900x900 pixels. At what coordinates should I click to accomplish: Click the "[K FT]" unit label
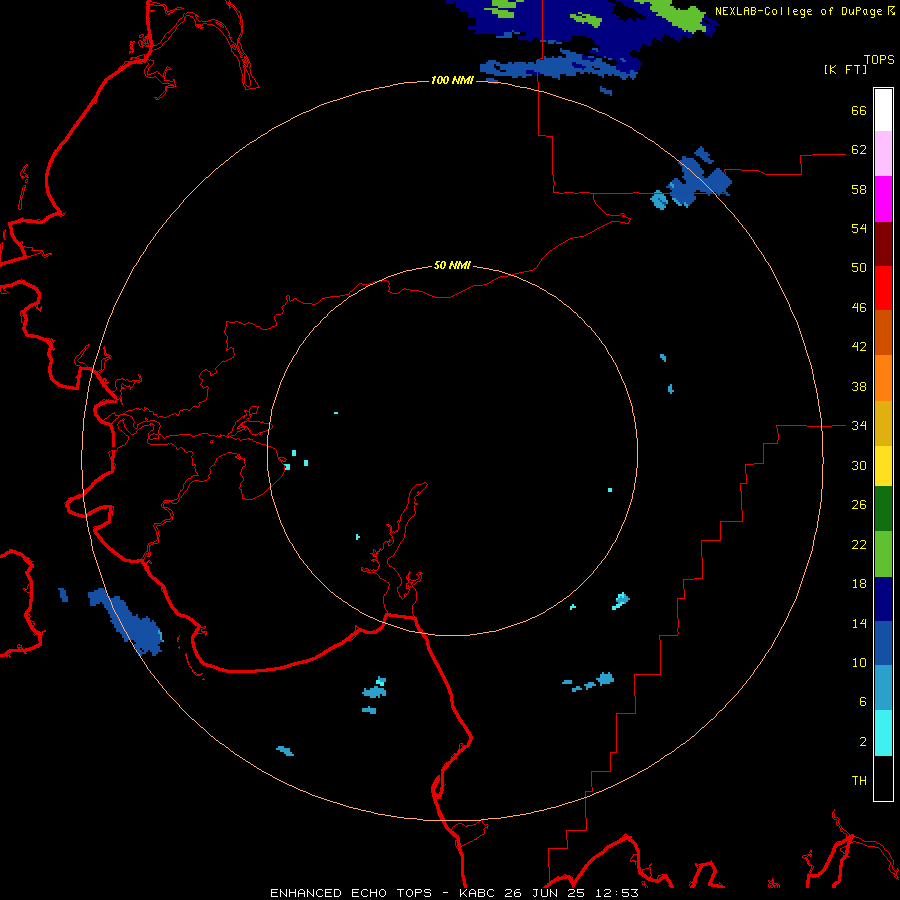tap(845, 69)
